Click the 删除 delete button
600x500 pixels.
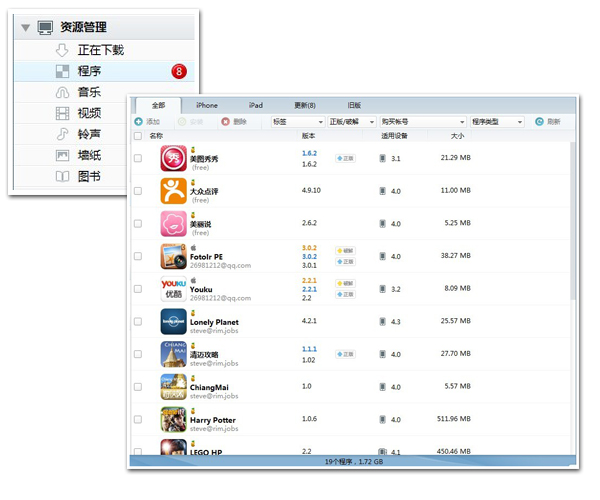[234, 122]
